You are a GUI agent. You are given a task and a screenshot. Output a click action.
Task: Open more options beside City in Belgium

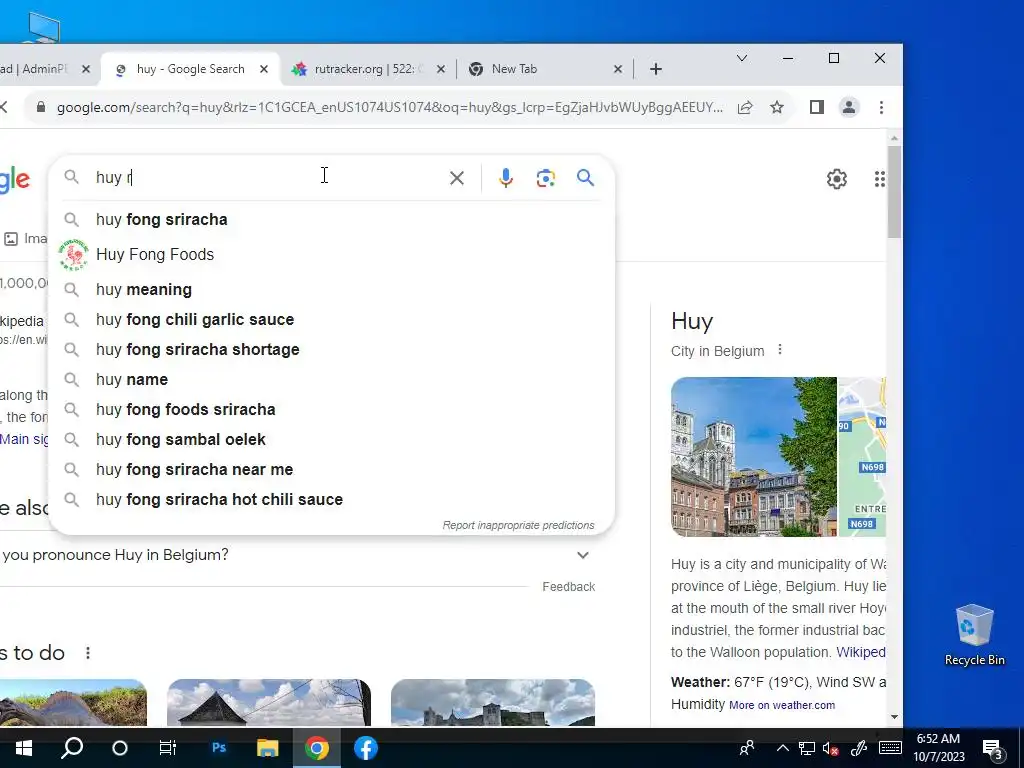780,350
